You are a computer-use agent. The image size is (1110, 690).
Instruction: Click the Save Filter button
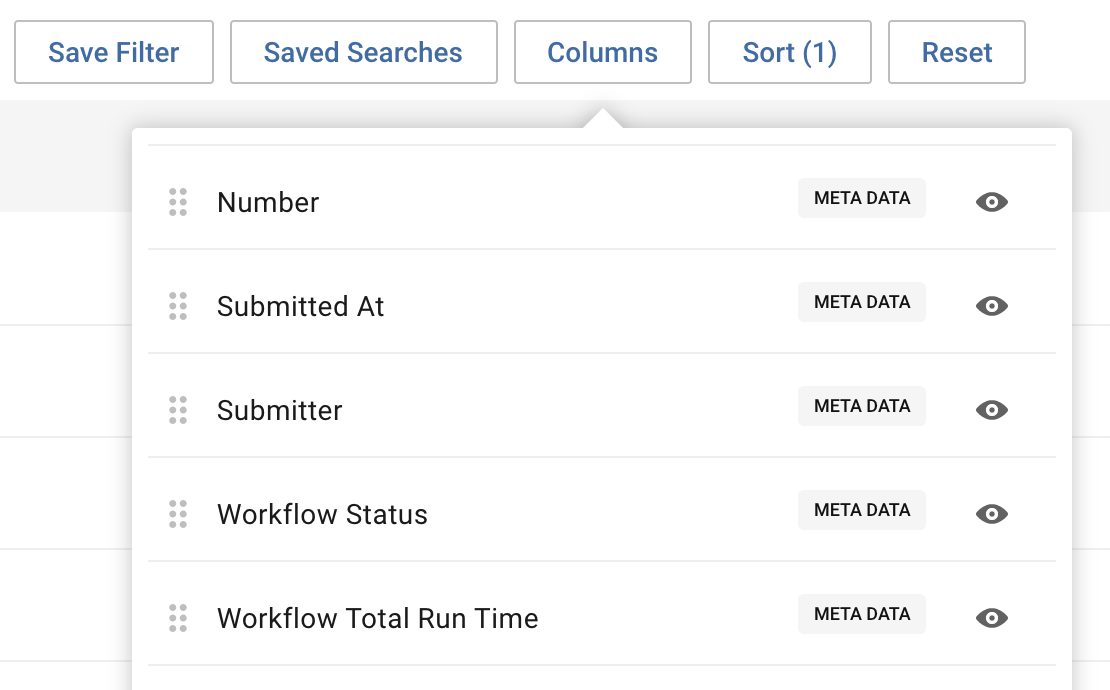point(113,52)
